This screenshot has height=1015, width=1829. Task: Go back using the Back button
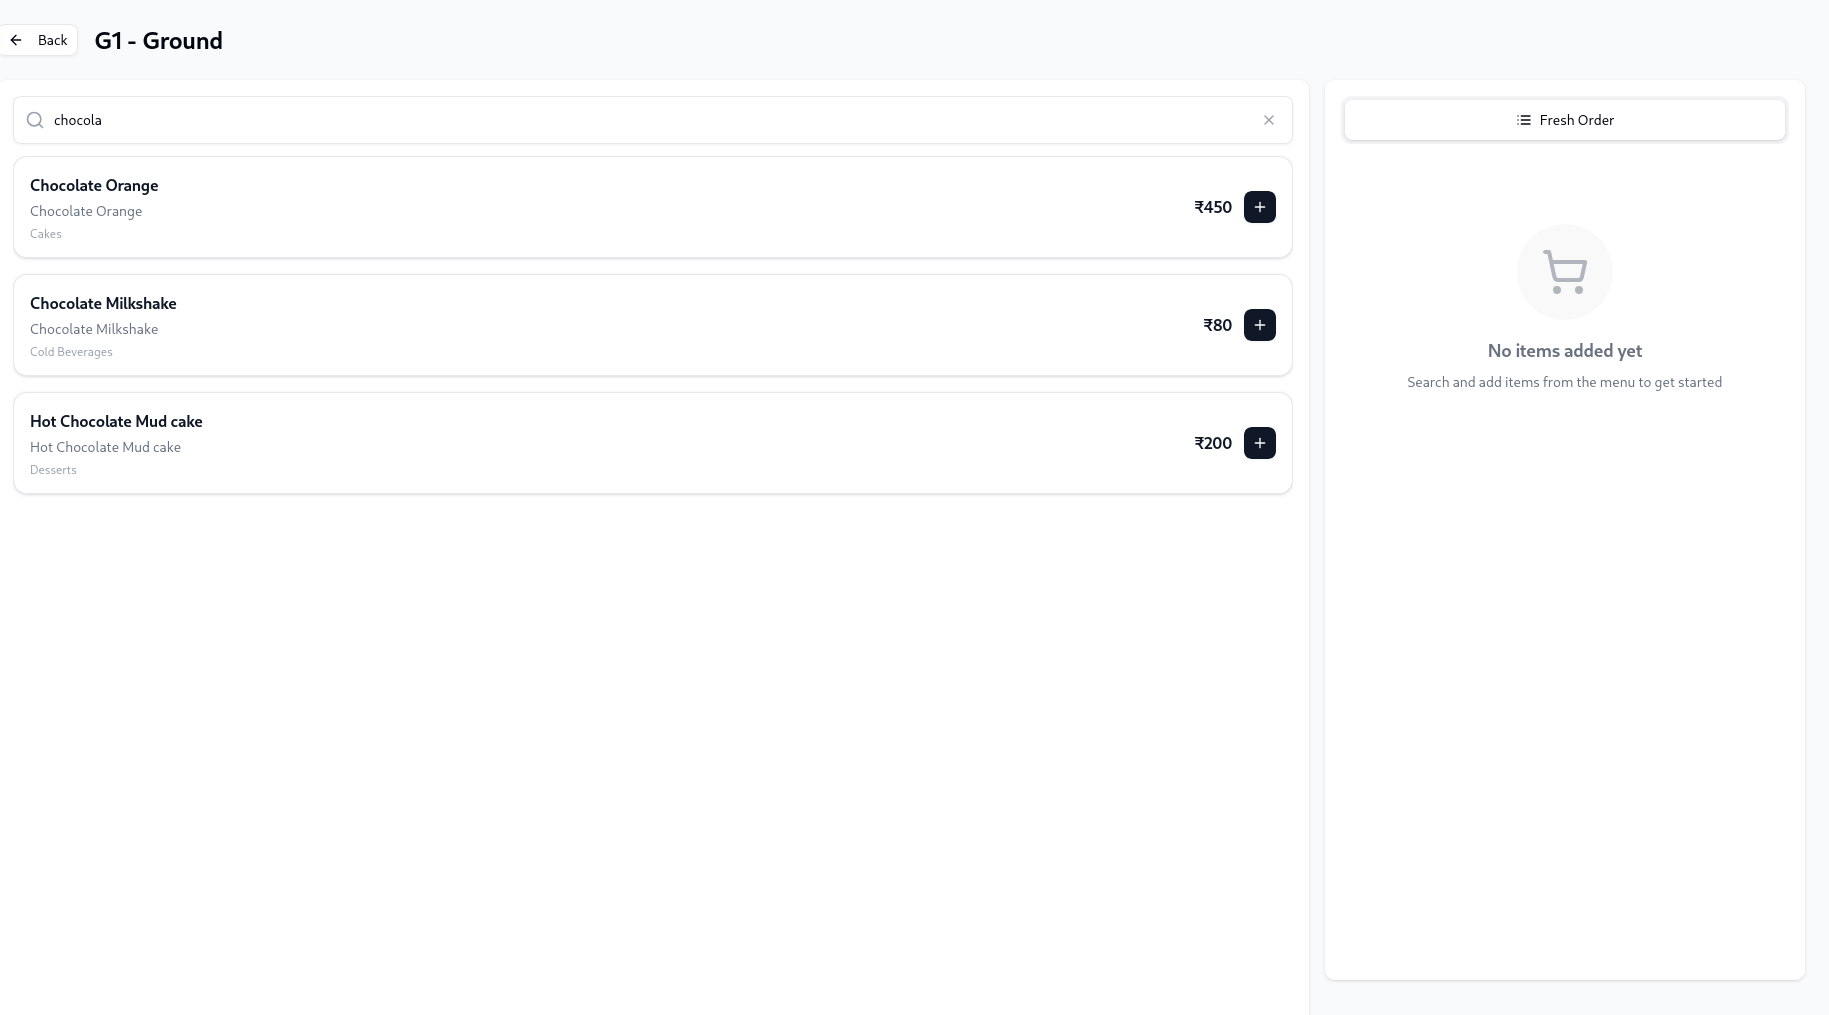39,40
